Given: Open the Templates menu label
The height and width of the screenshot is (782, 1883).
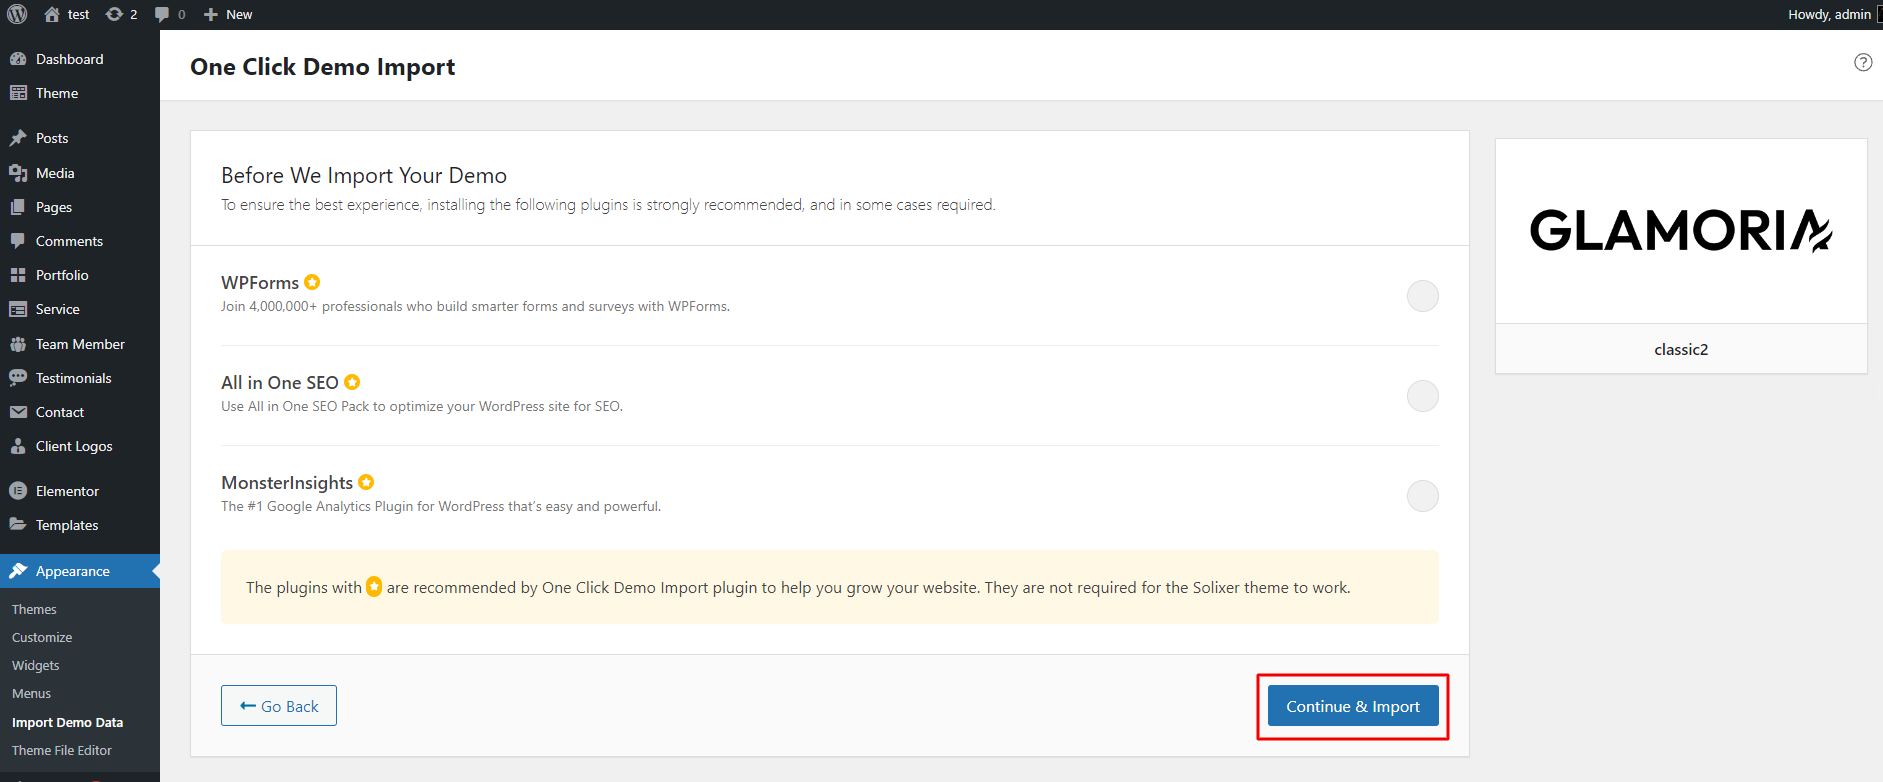Looking at the screenshot, I should point(67,525).
